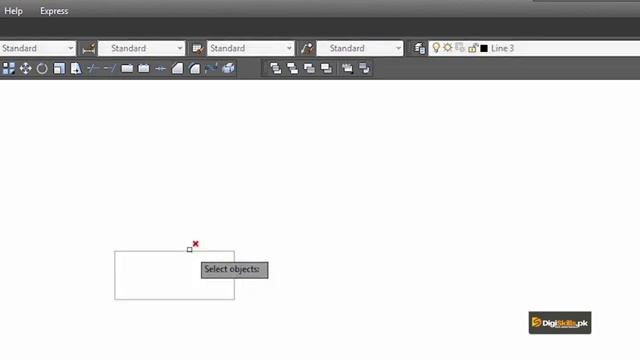Image resolution: width=640 pixels, height=360 pixels.
Task: Click Send Hatches to Back icon
Action: [x=364, y=68]
